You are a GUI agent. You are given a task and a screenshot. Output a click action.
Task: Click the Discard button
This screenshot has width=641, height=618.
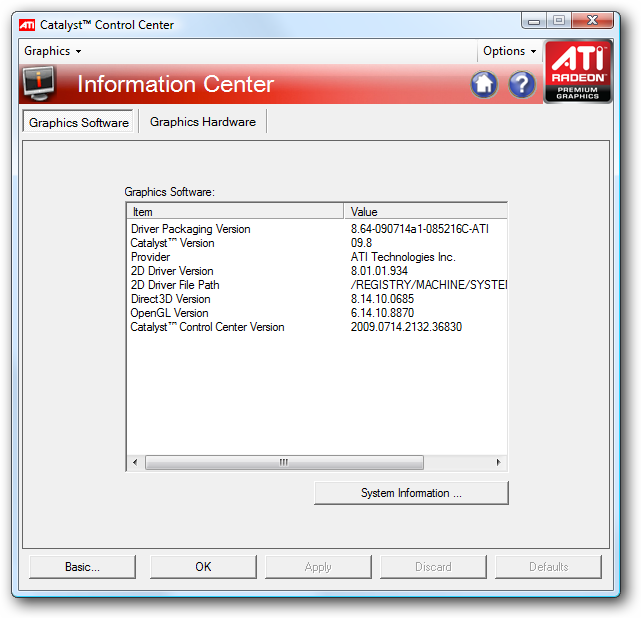pyautogui.click(x=433, y=566)
